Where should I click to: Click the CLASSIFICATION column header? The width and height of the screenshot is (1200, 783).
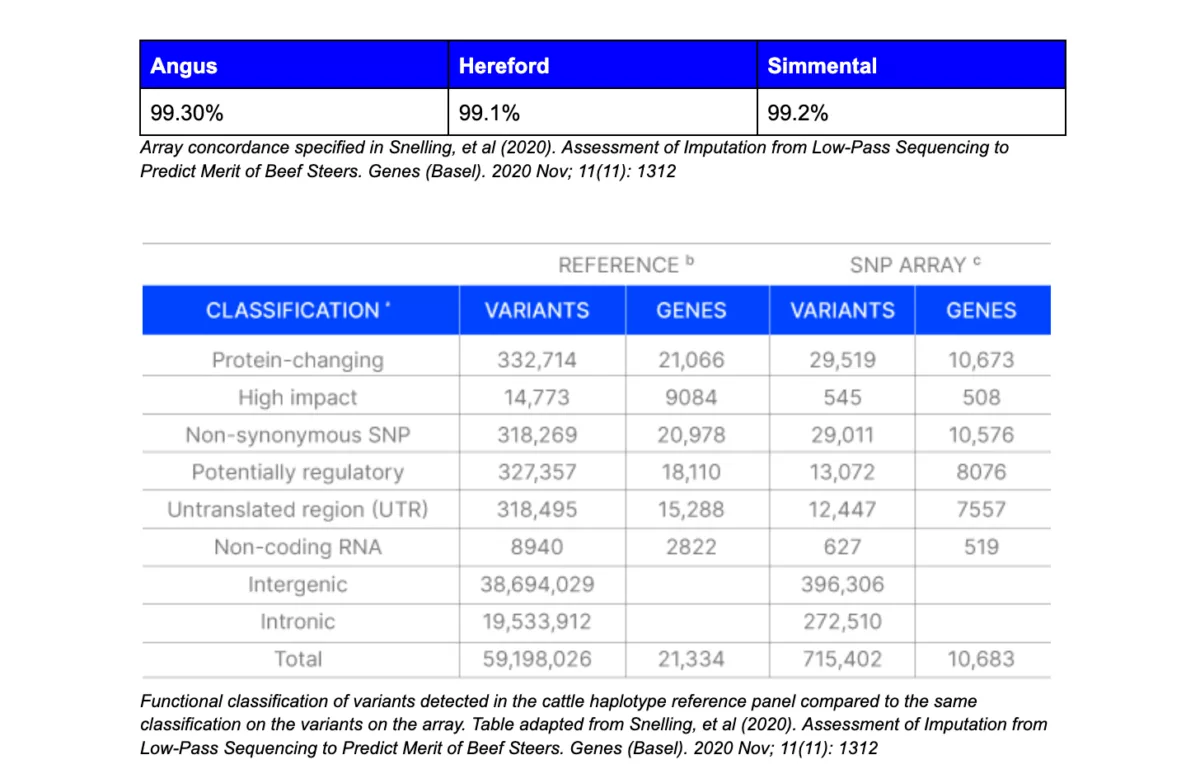297,310
